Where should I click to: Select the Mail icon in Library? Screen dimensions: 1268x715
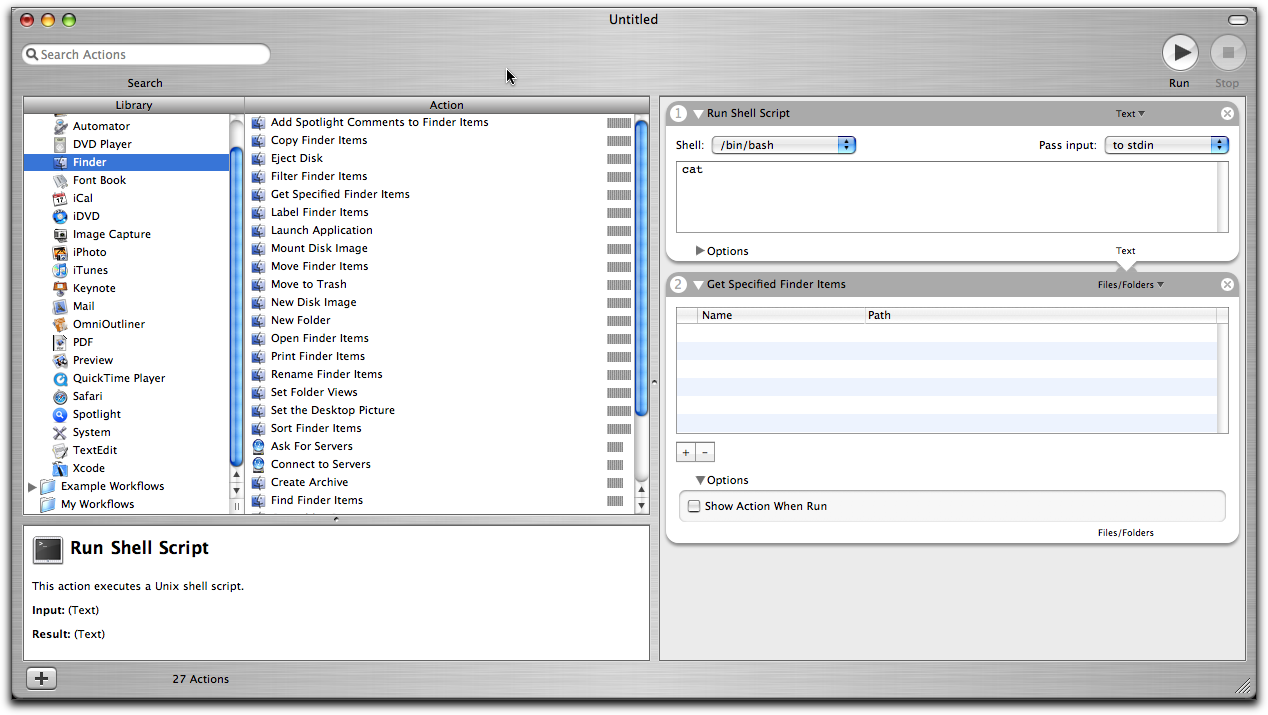[x=60, y=306]
